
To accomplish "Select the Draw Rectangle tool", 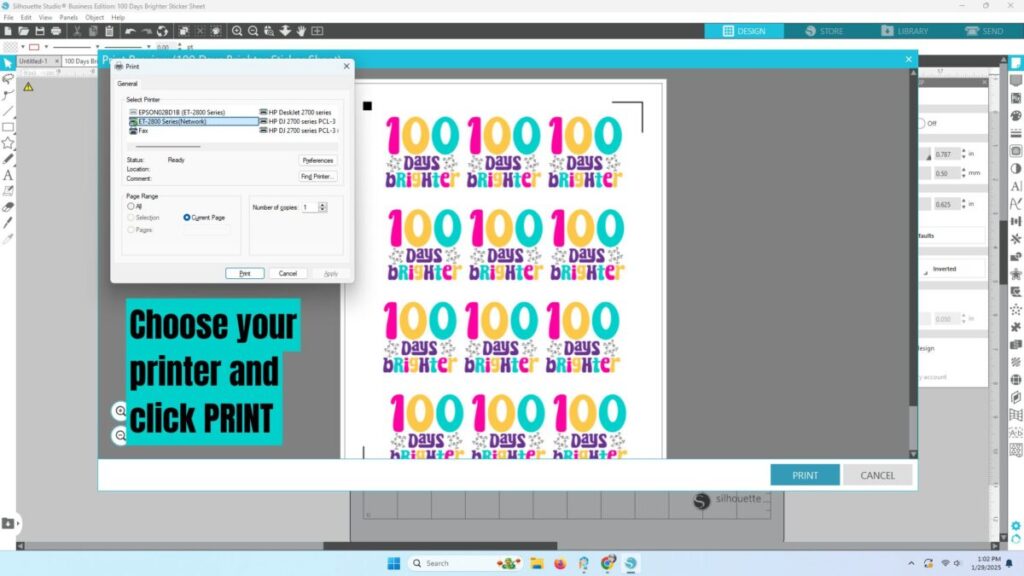I will 8,127.
